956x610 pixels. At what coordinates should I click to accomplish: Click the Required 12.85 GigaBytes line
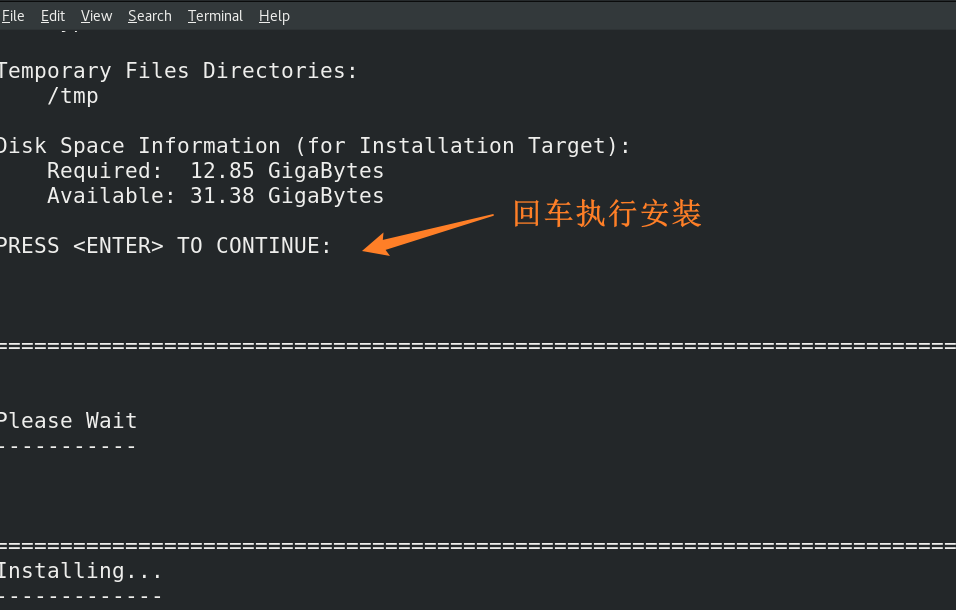[215, 171]
